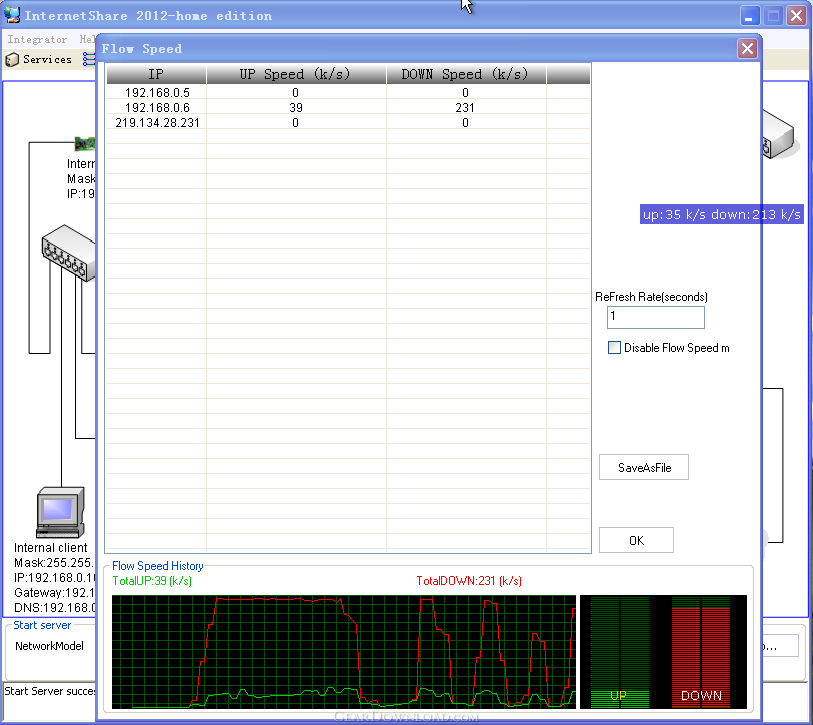
Task: Open the Services toolbar icon
Action: click(x=12, y=60)
